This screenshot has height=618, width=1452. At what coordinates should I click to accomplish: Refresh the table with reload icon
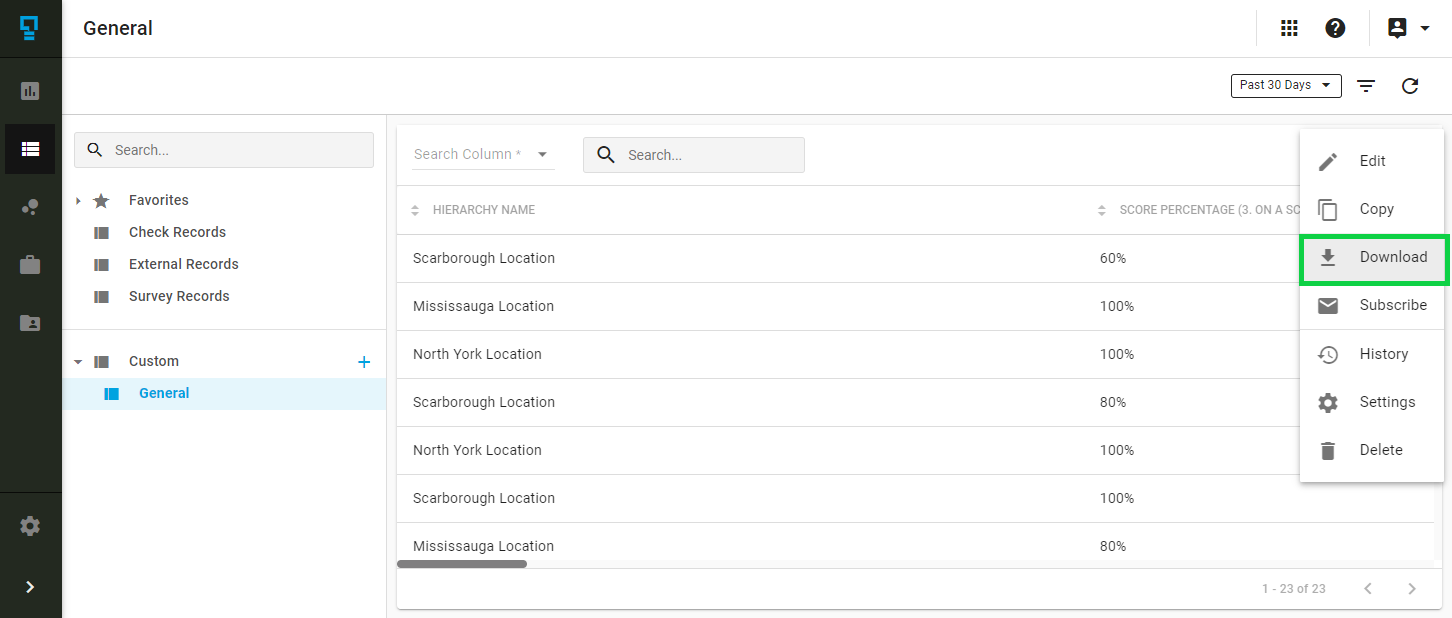(x=1410, y=86)
